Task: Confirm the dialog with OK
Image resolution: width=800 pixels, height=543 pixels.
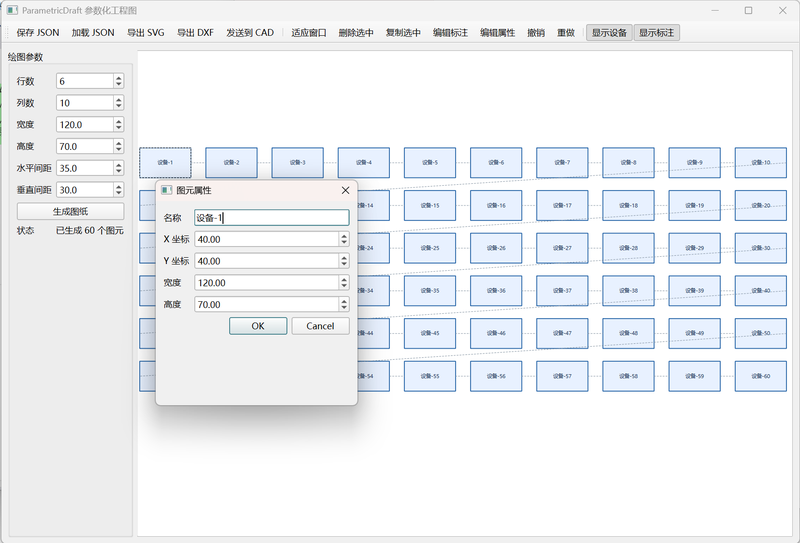Action: click(258, 326)
